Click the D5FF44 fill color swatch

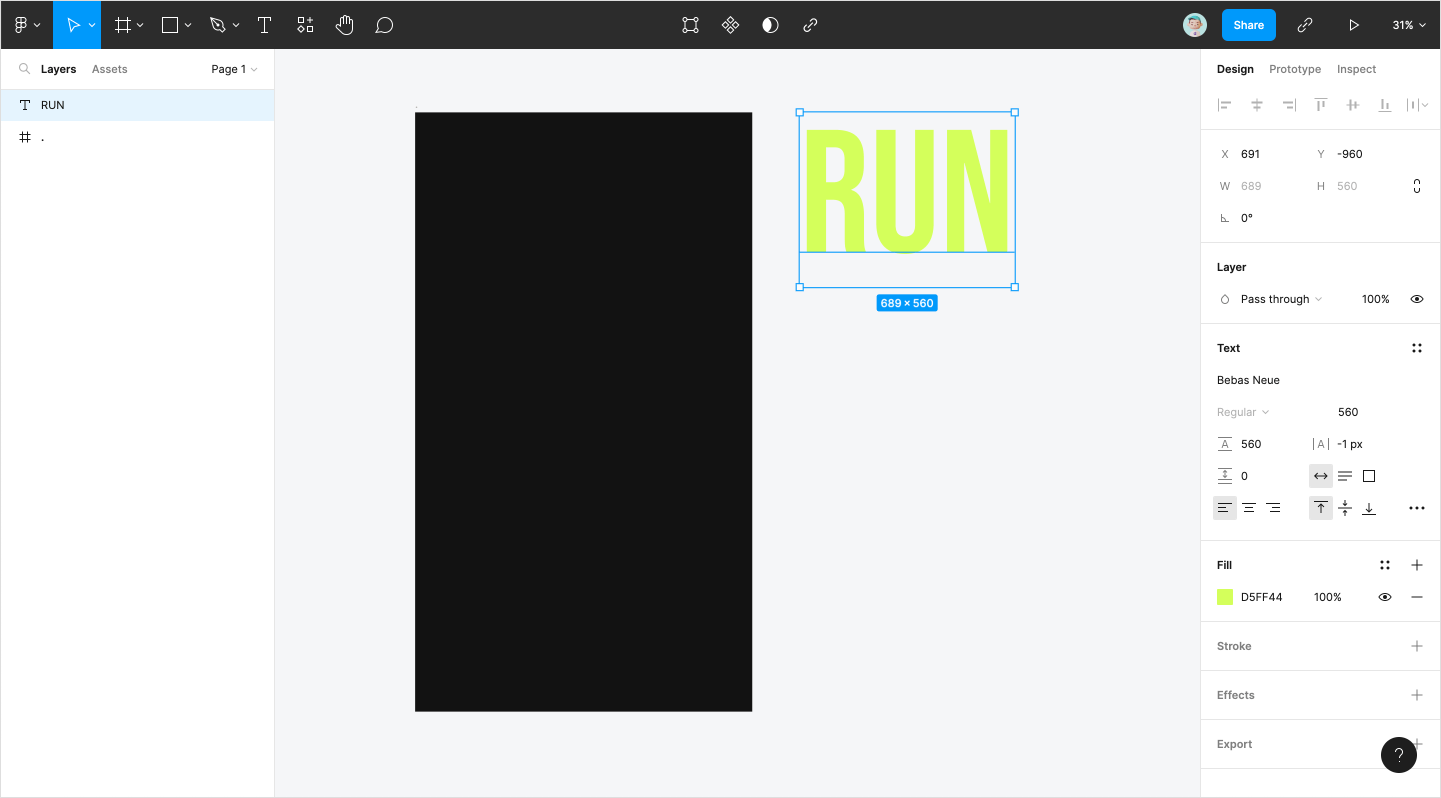(x=1225, y=597)
